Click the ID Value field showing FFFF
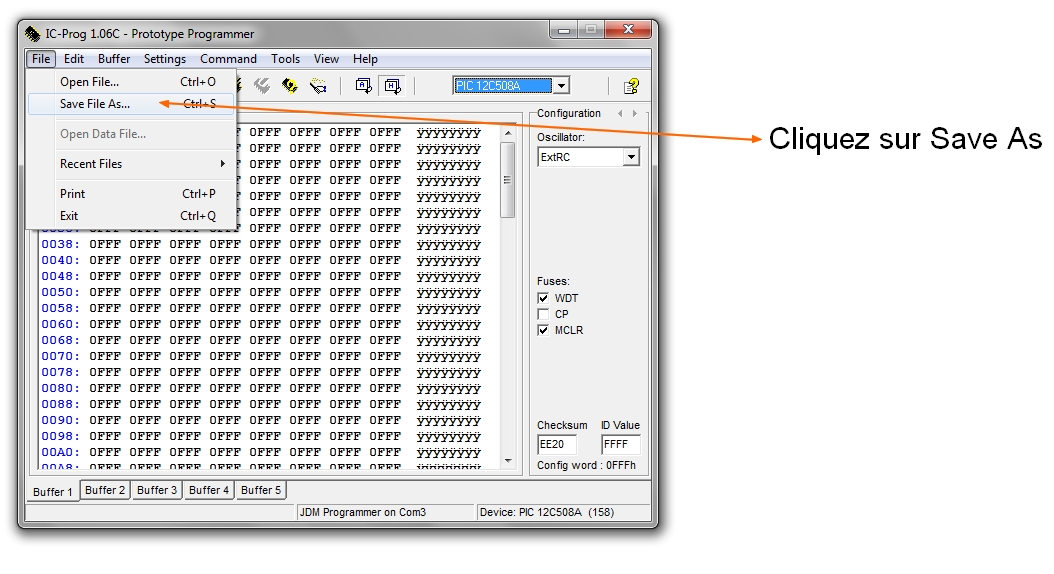This screenshot has height=574, width=1054. [620, 444]
